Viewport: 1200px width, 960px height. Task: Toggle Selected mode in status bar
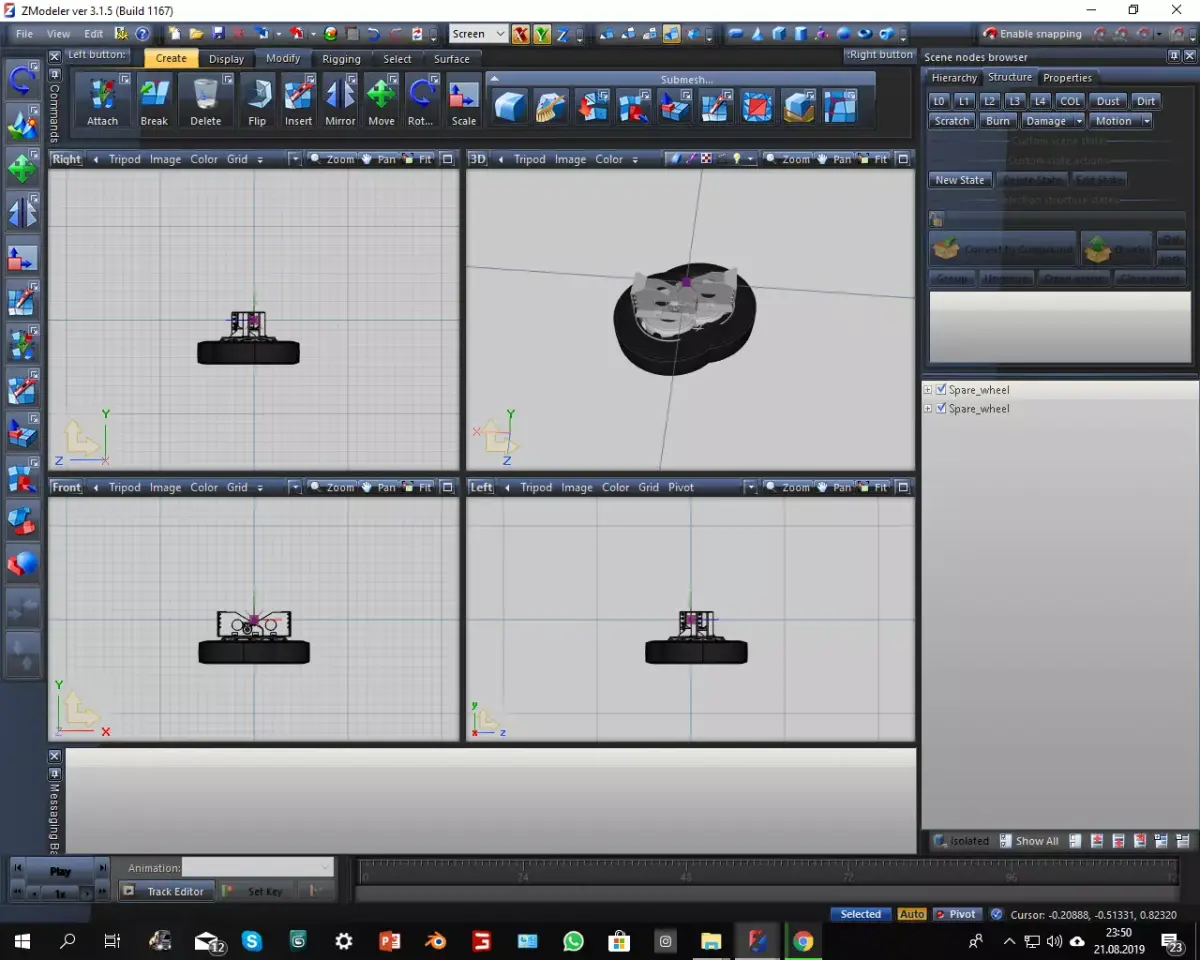(x=860, y=914)
